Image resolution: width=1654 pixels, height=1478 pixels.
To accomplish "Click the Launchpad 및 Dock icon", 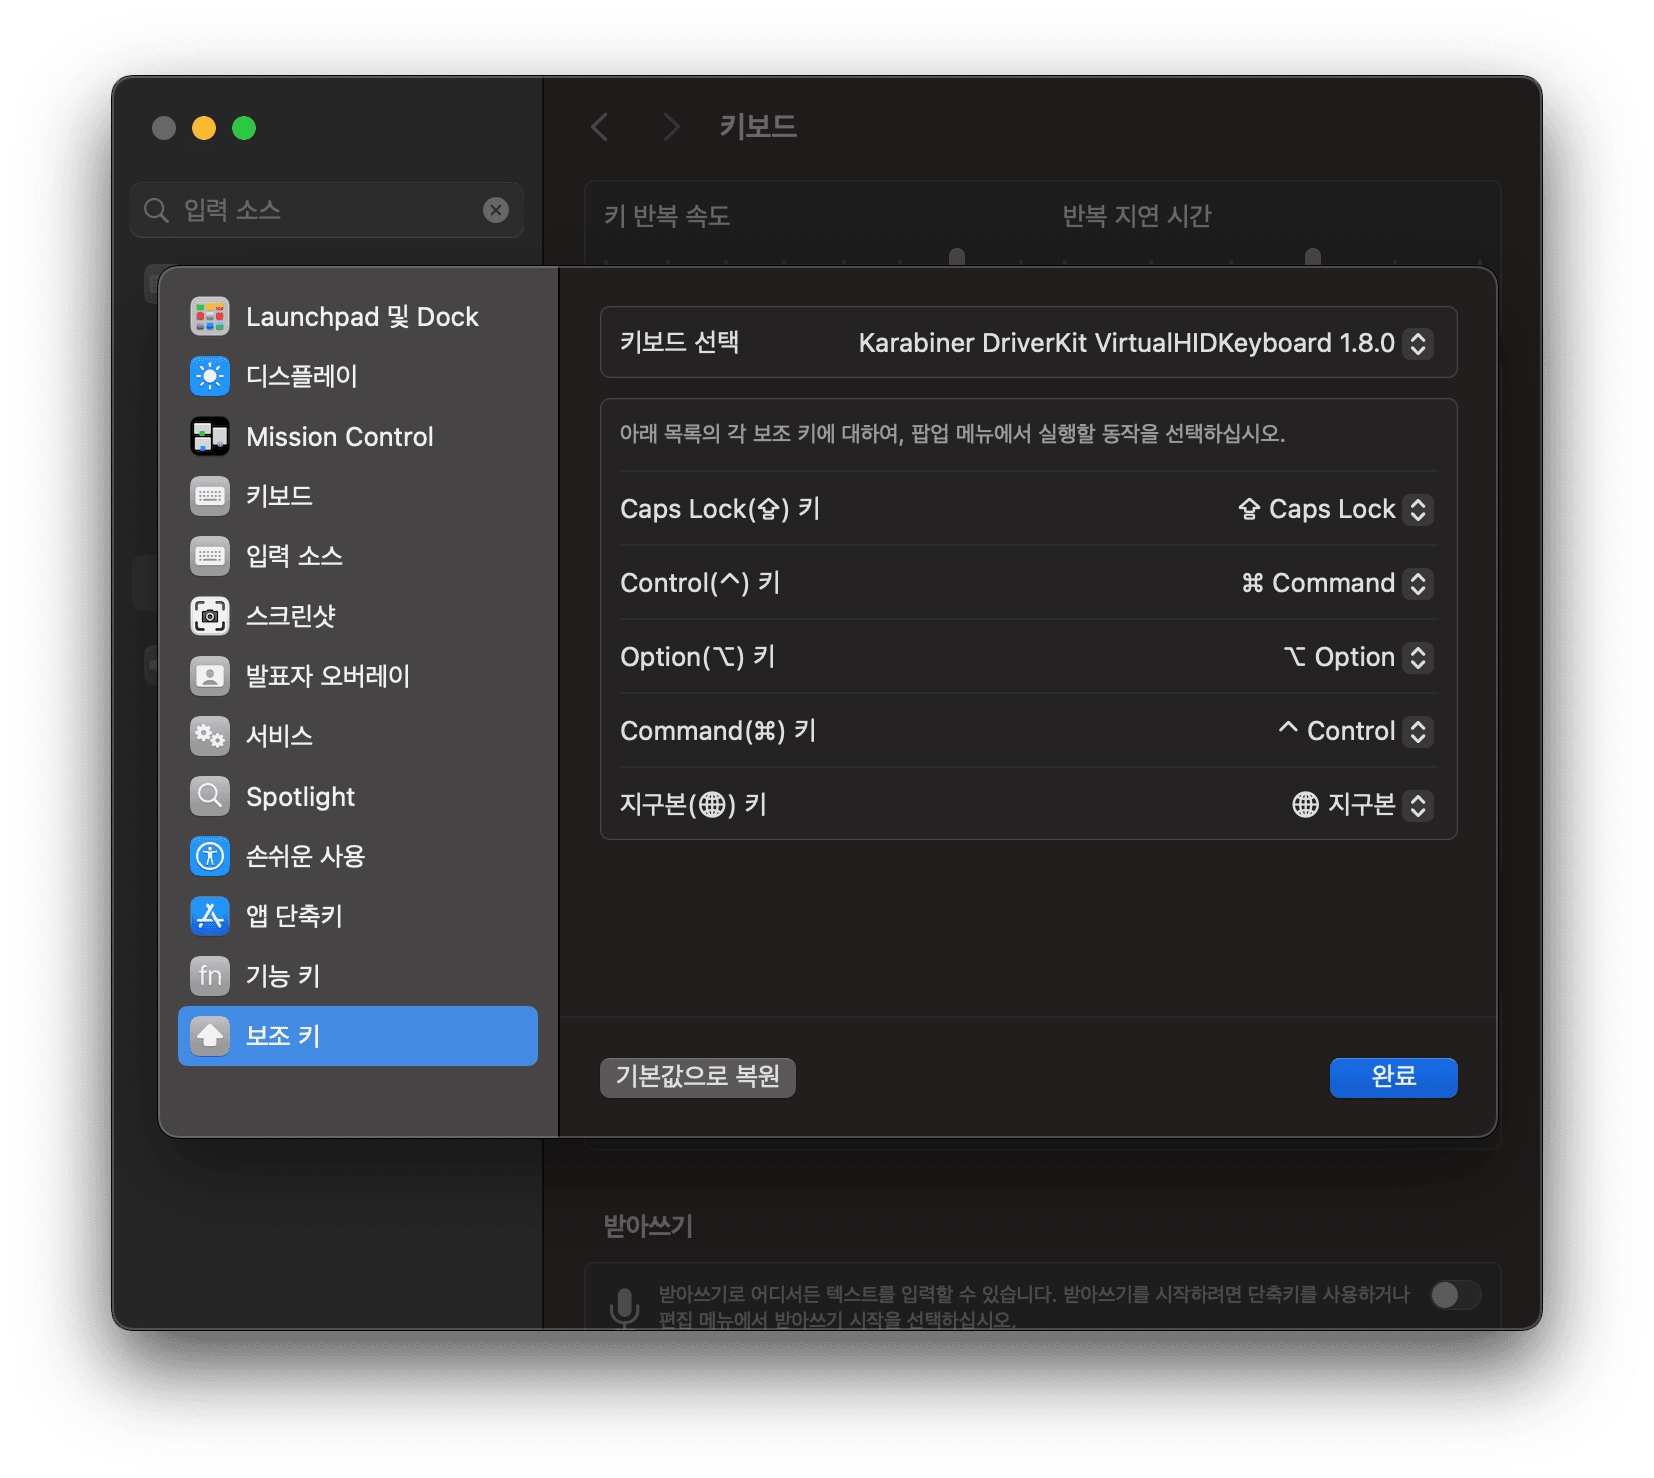I will coord(210,316).
